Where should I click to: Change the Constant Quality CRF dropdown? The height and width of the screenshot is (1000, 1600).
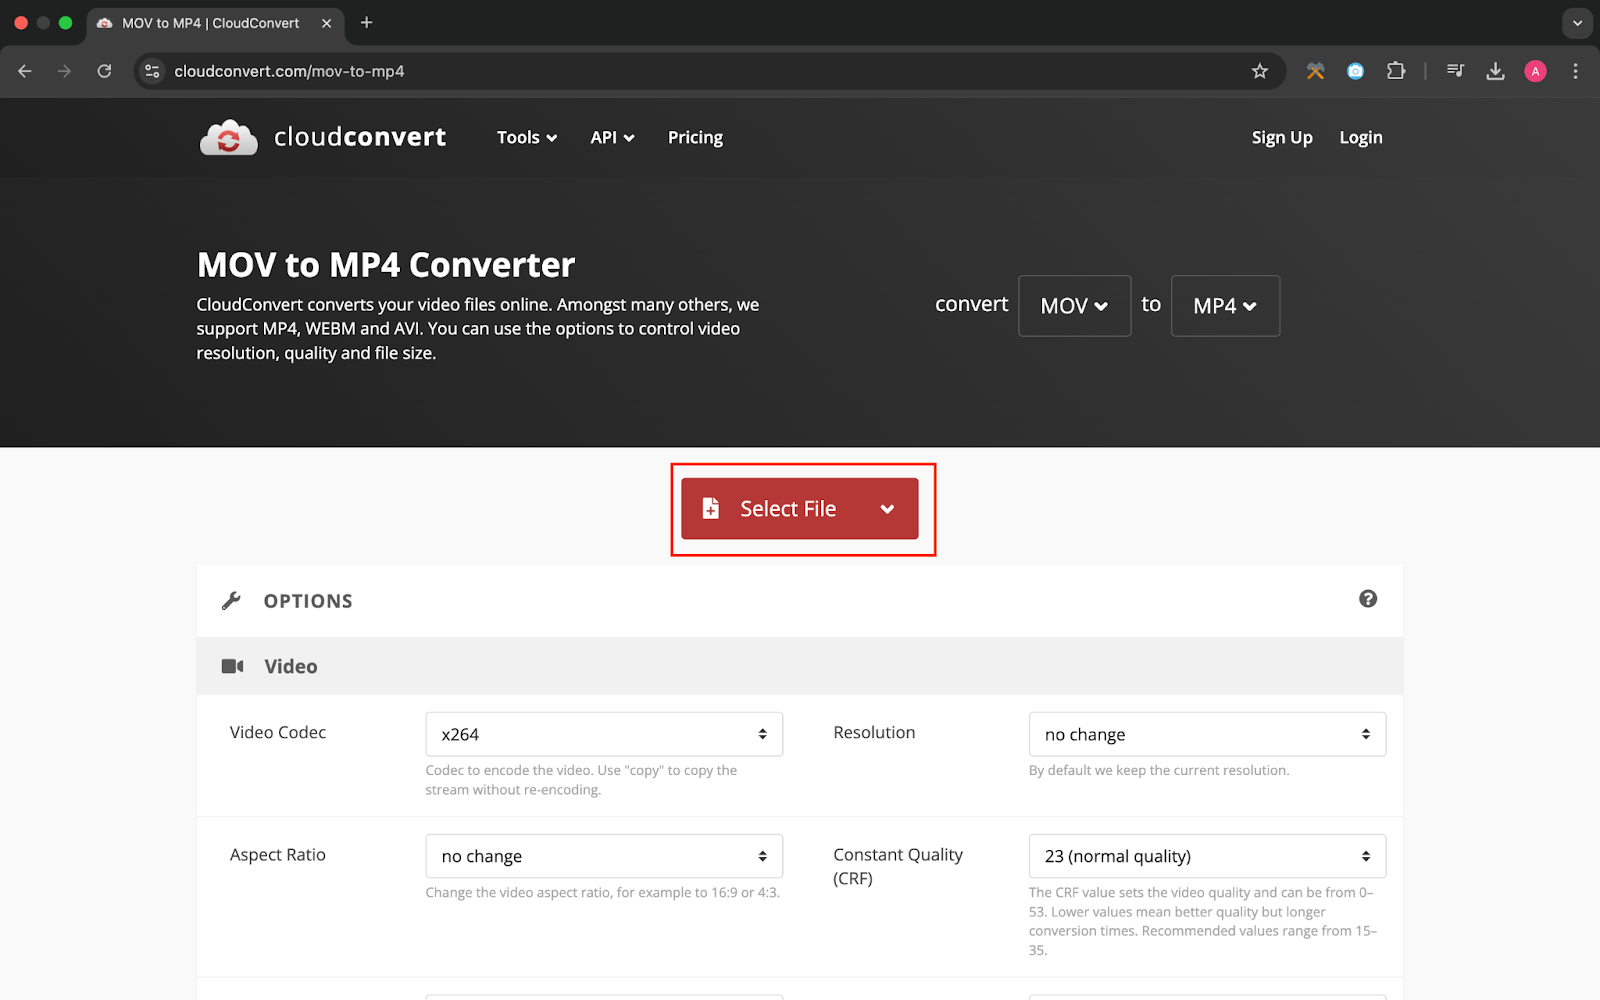coord(1207,856)
